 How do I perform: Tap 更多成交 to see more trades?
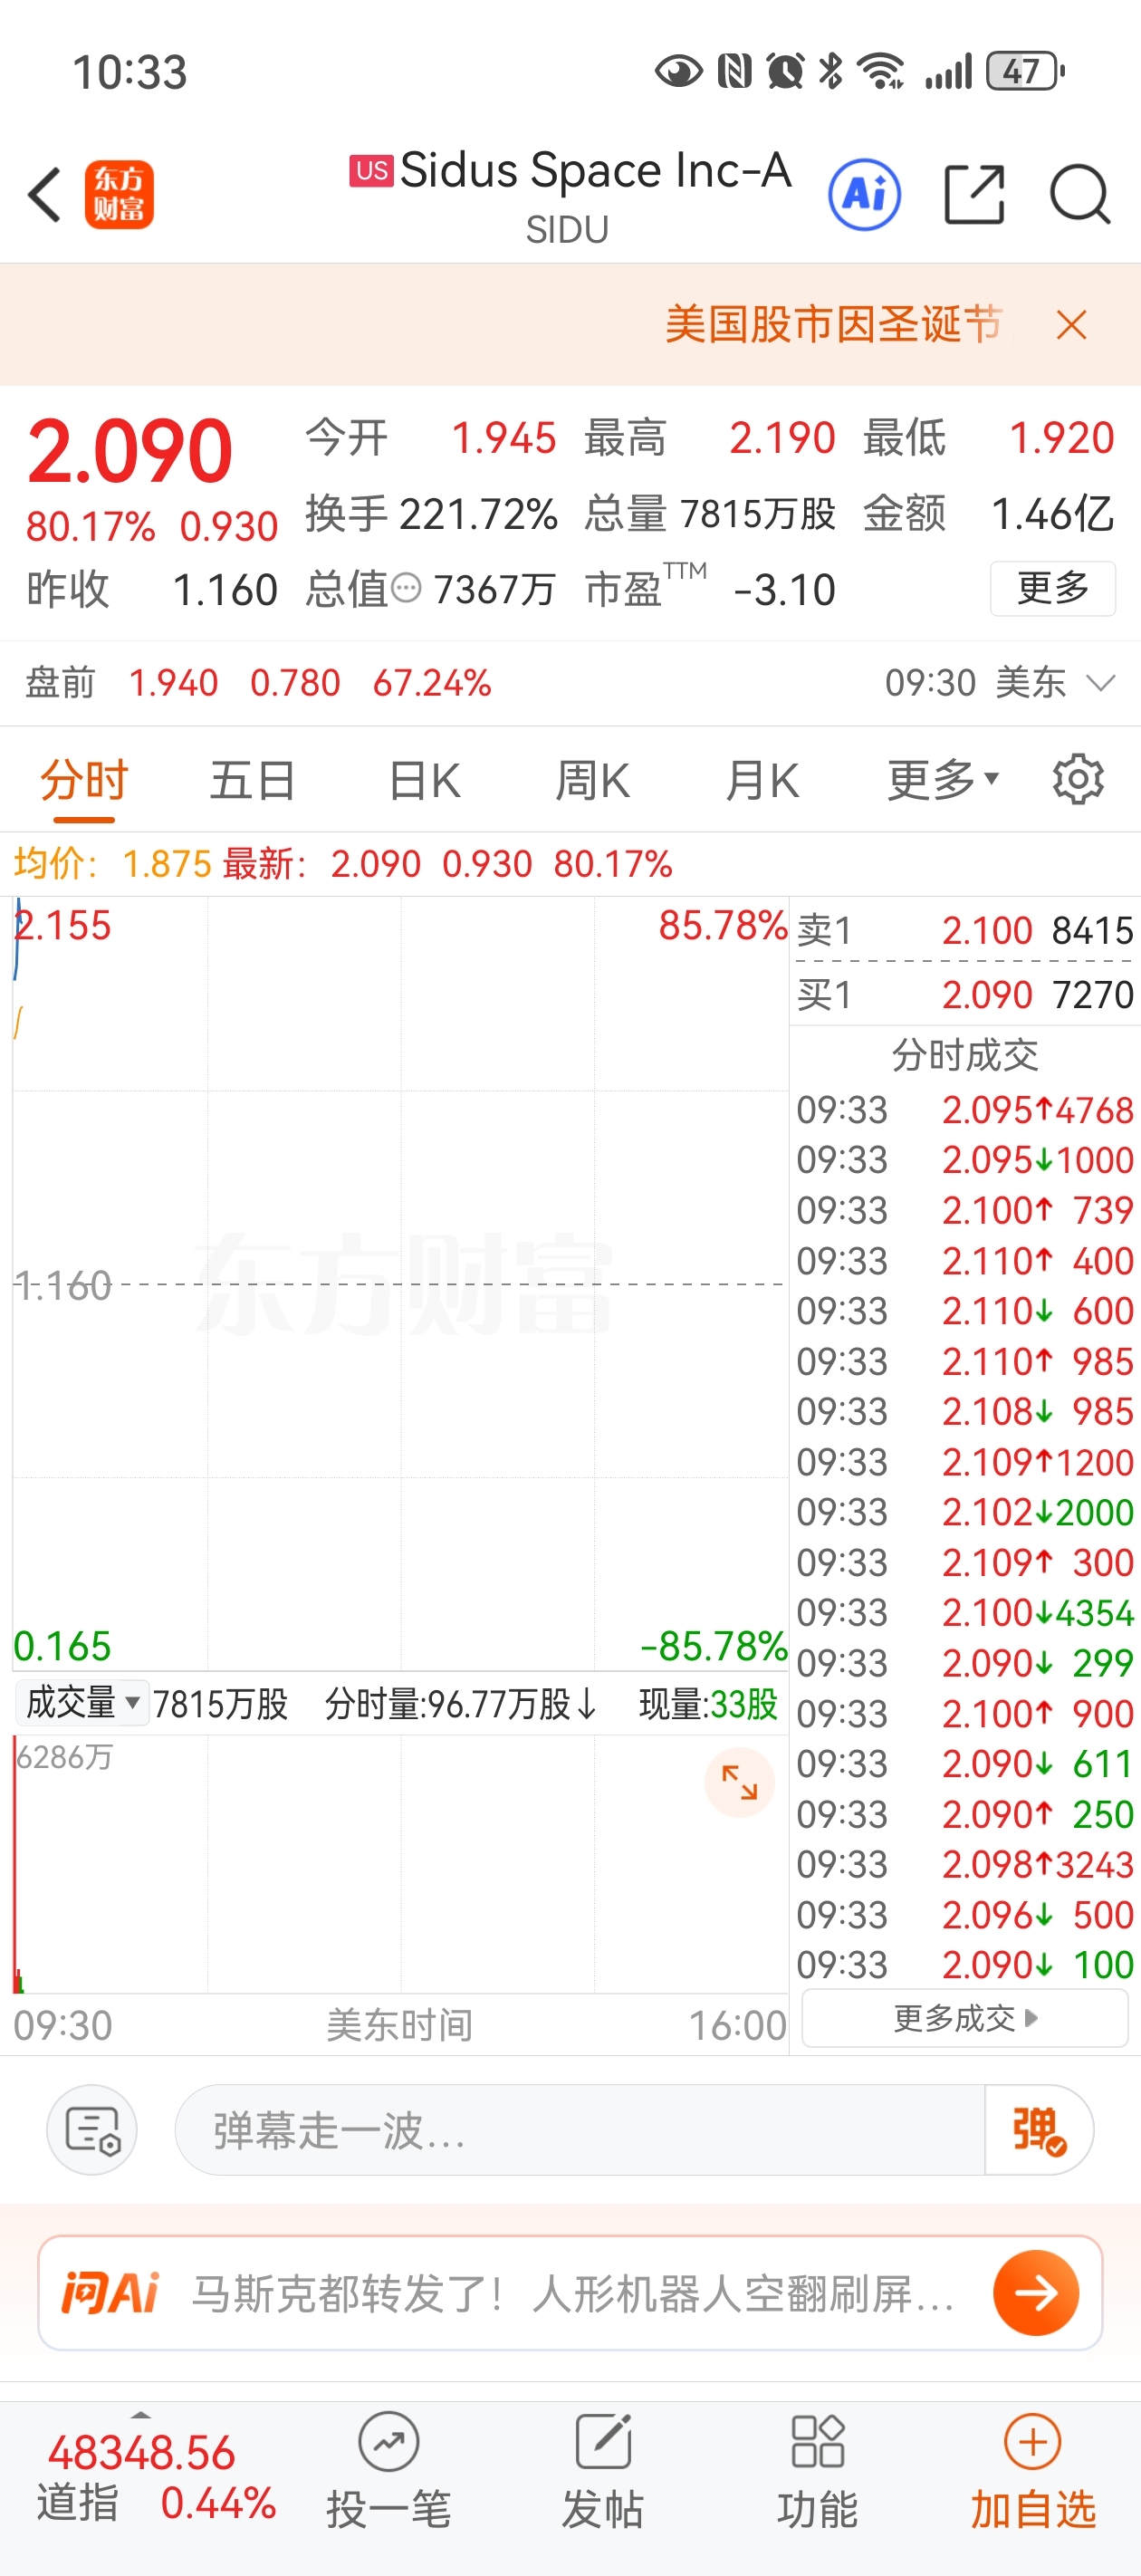pyautogui.click(x=965, y=2019)
